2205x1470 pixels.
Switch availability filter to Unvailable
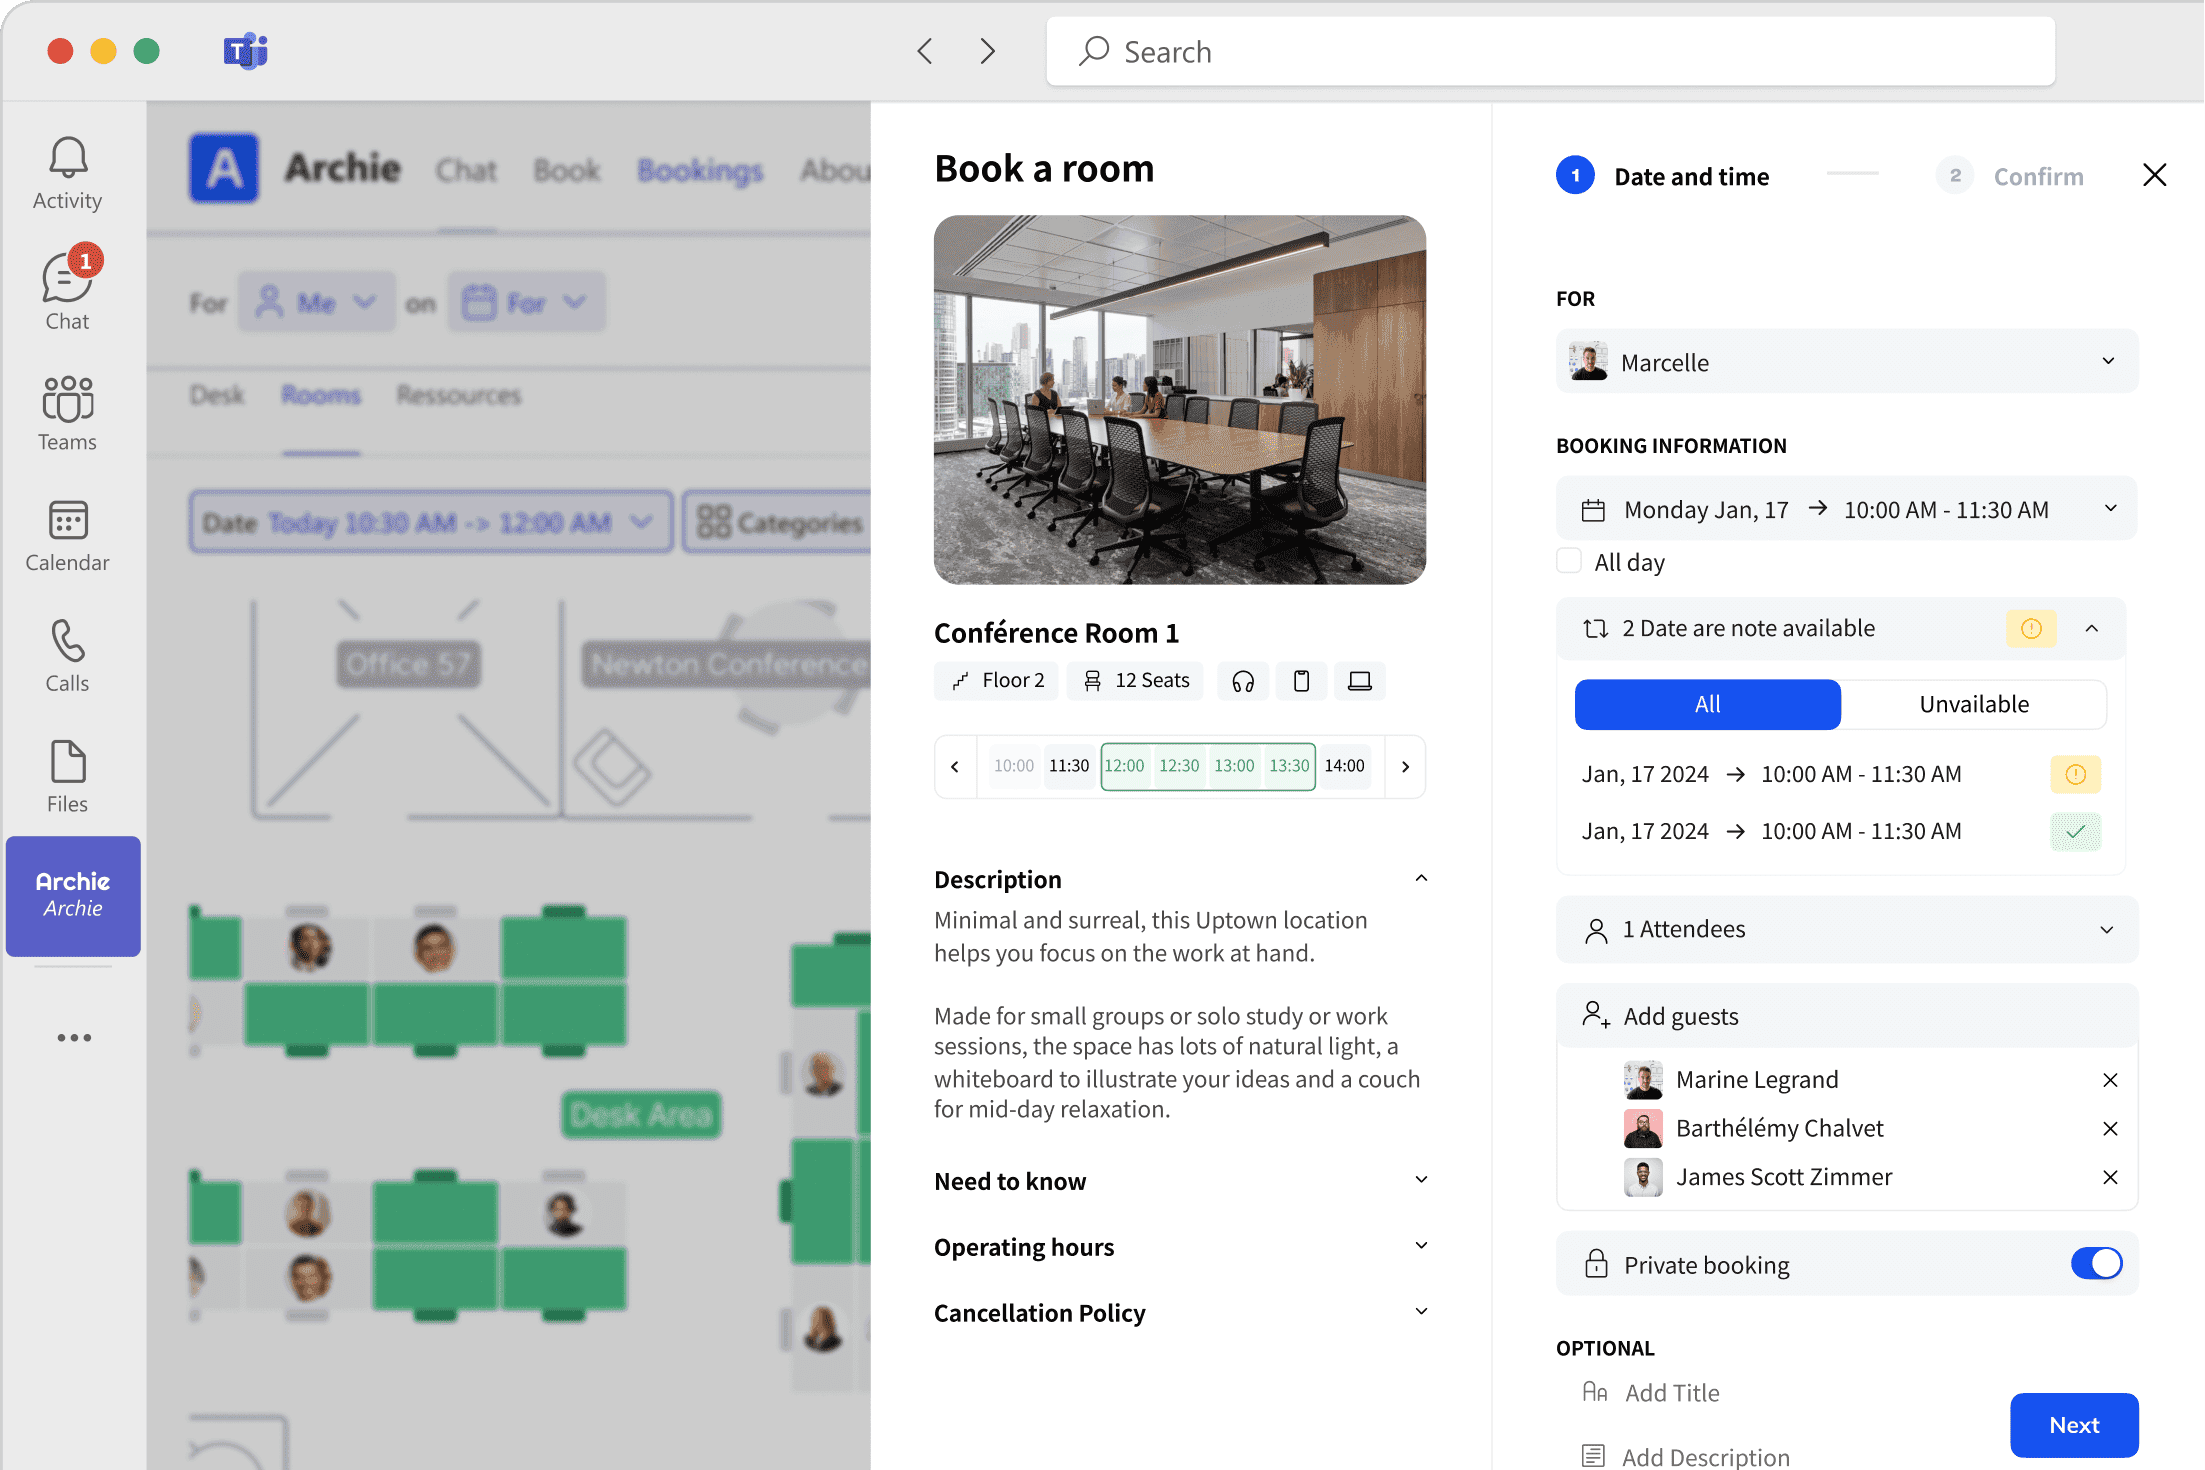tap(1974, 704)
